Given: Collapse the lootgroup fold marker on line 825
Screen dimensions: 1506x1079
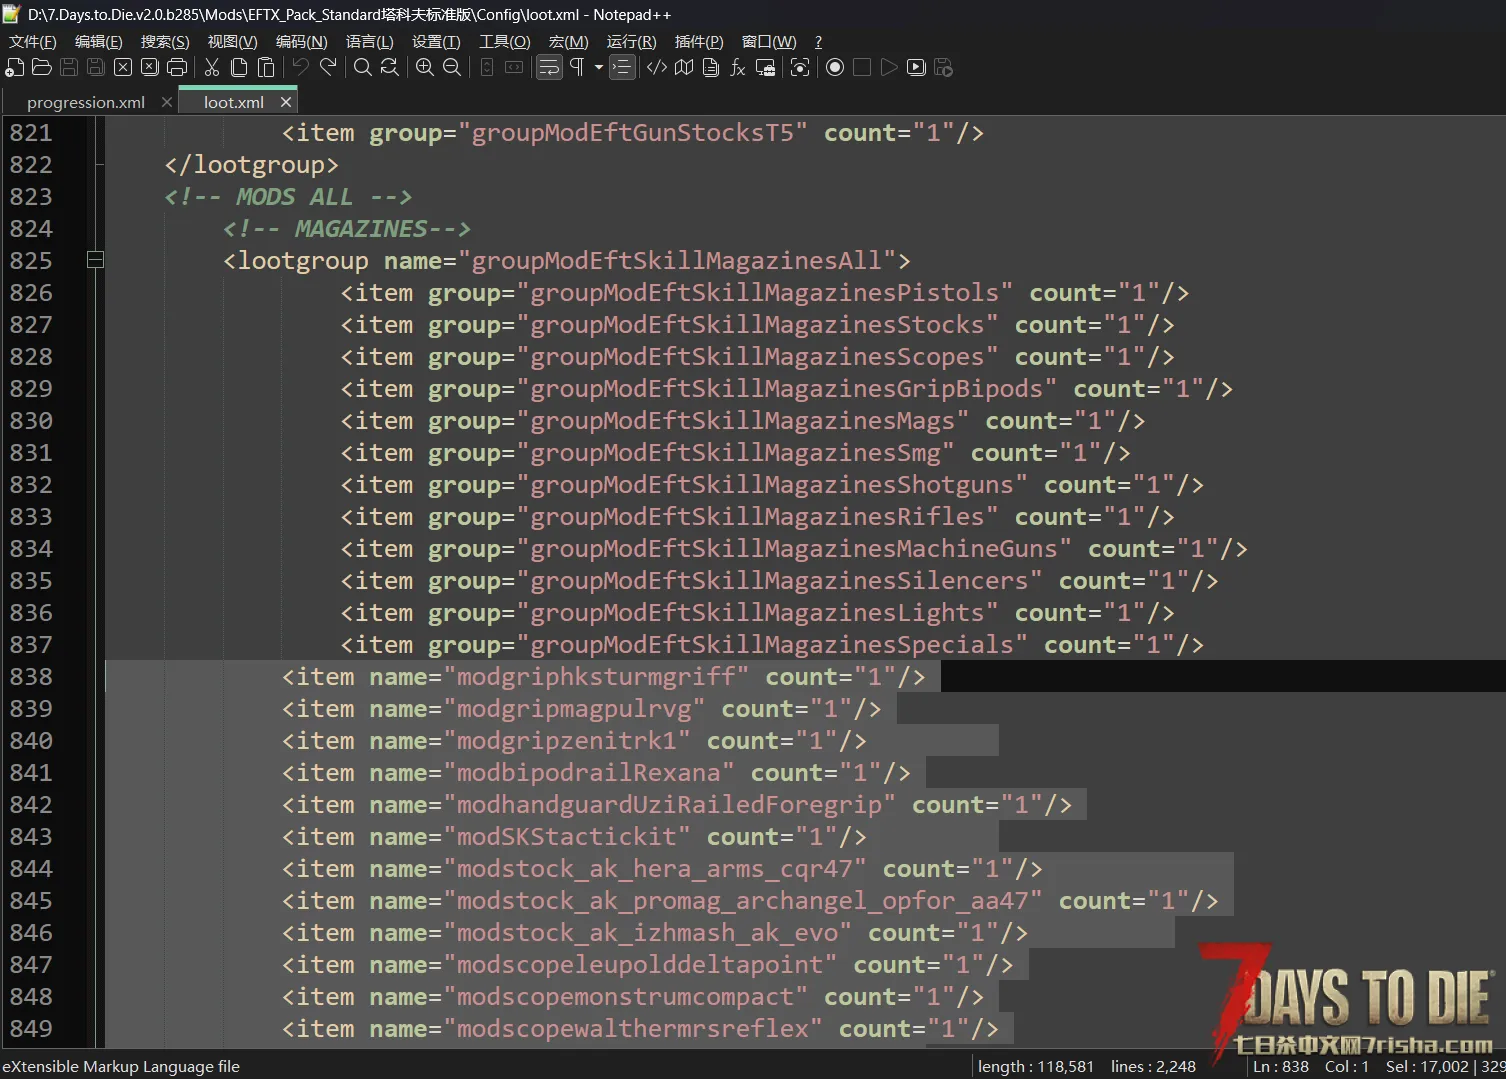Looking at the screenshot, I should pos(96,261).
